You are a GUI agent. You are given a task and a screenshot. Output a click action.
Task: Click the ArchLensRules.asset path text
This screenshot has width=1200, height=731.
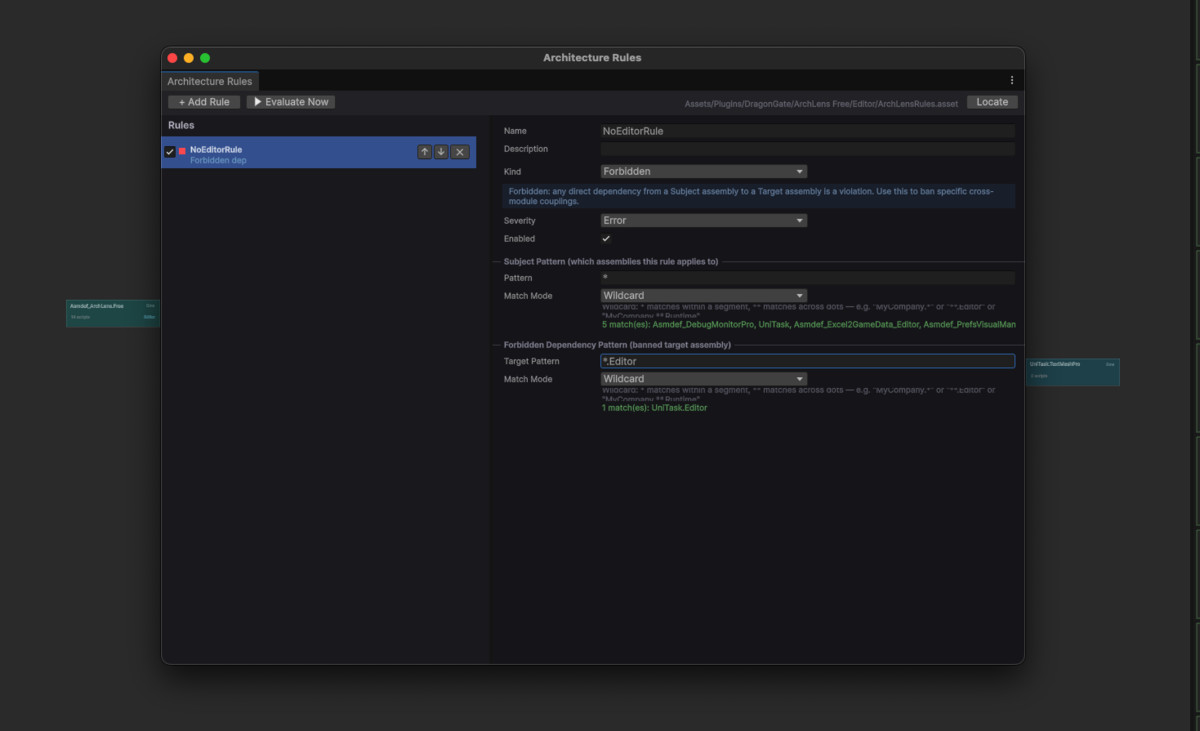click(821, 104)
